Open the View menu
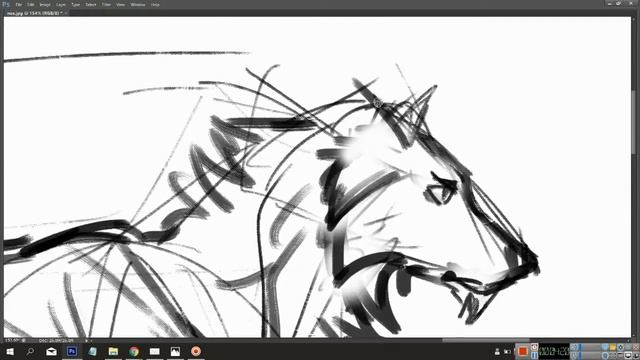640x360 pixels. click(120, 4)
